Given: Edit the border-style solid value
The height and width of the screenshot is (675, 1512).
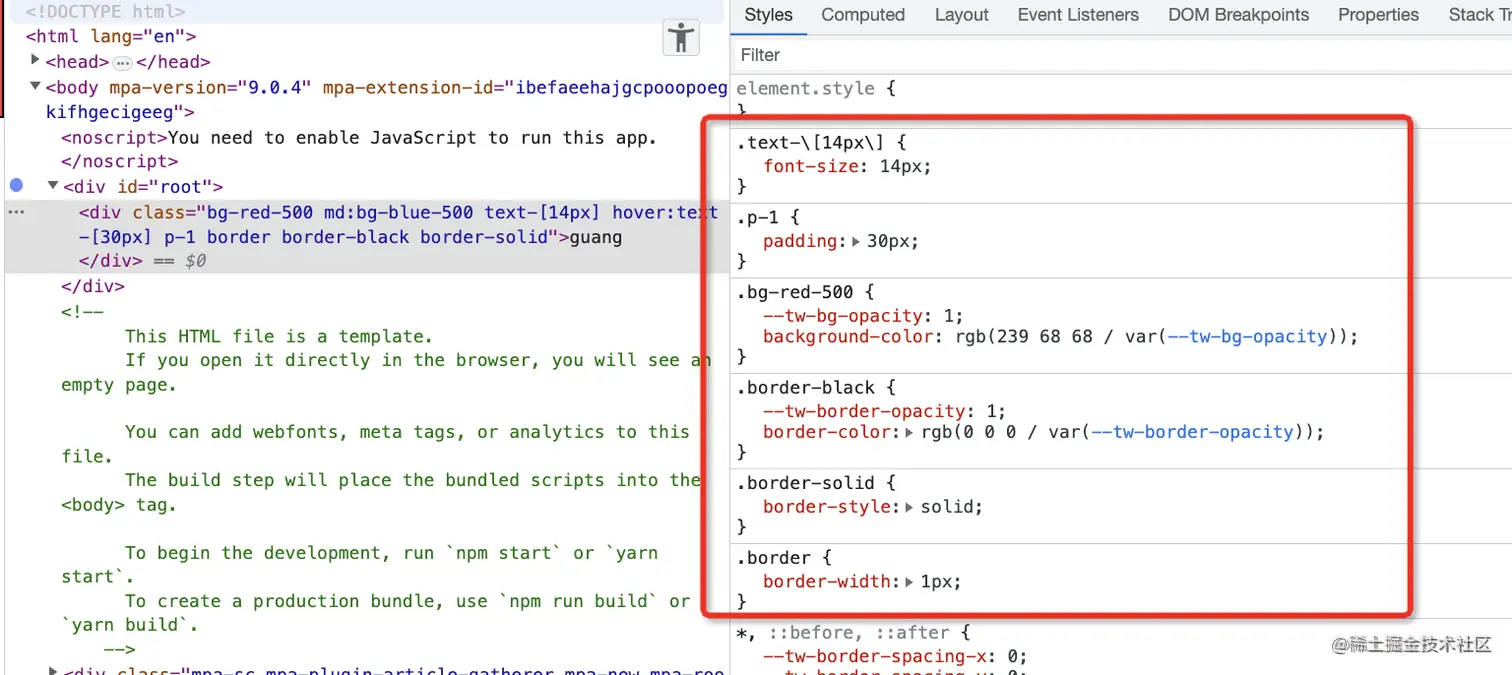Looking at the screenshot, I should (x=946, y=507).
